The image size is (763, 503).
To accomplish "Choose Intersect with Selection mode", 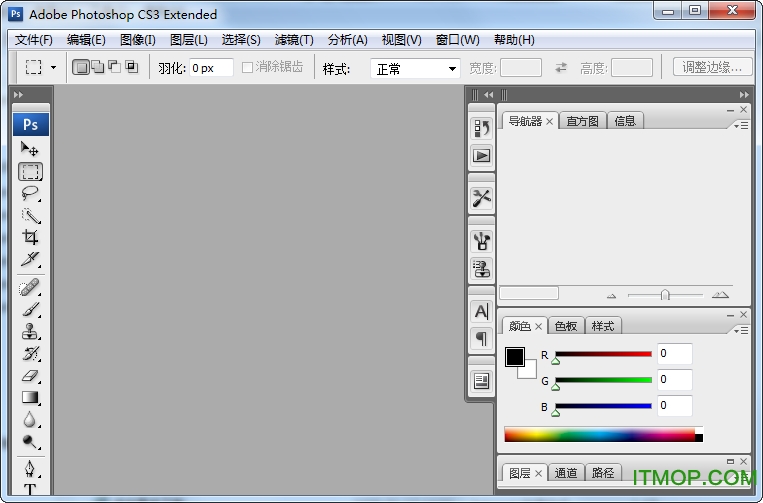I will (x=131, y=67).
